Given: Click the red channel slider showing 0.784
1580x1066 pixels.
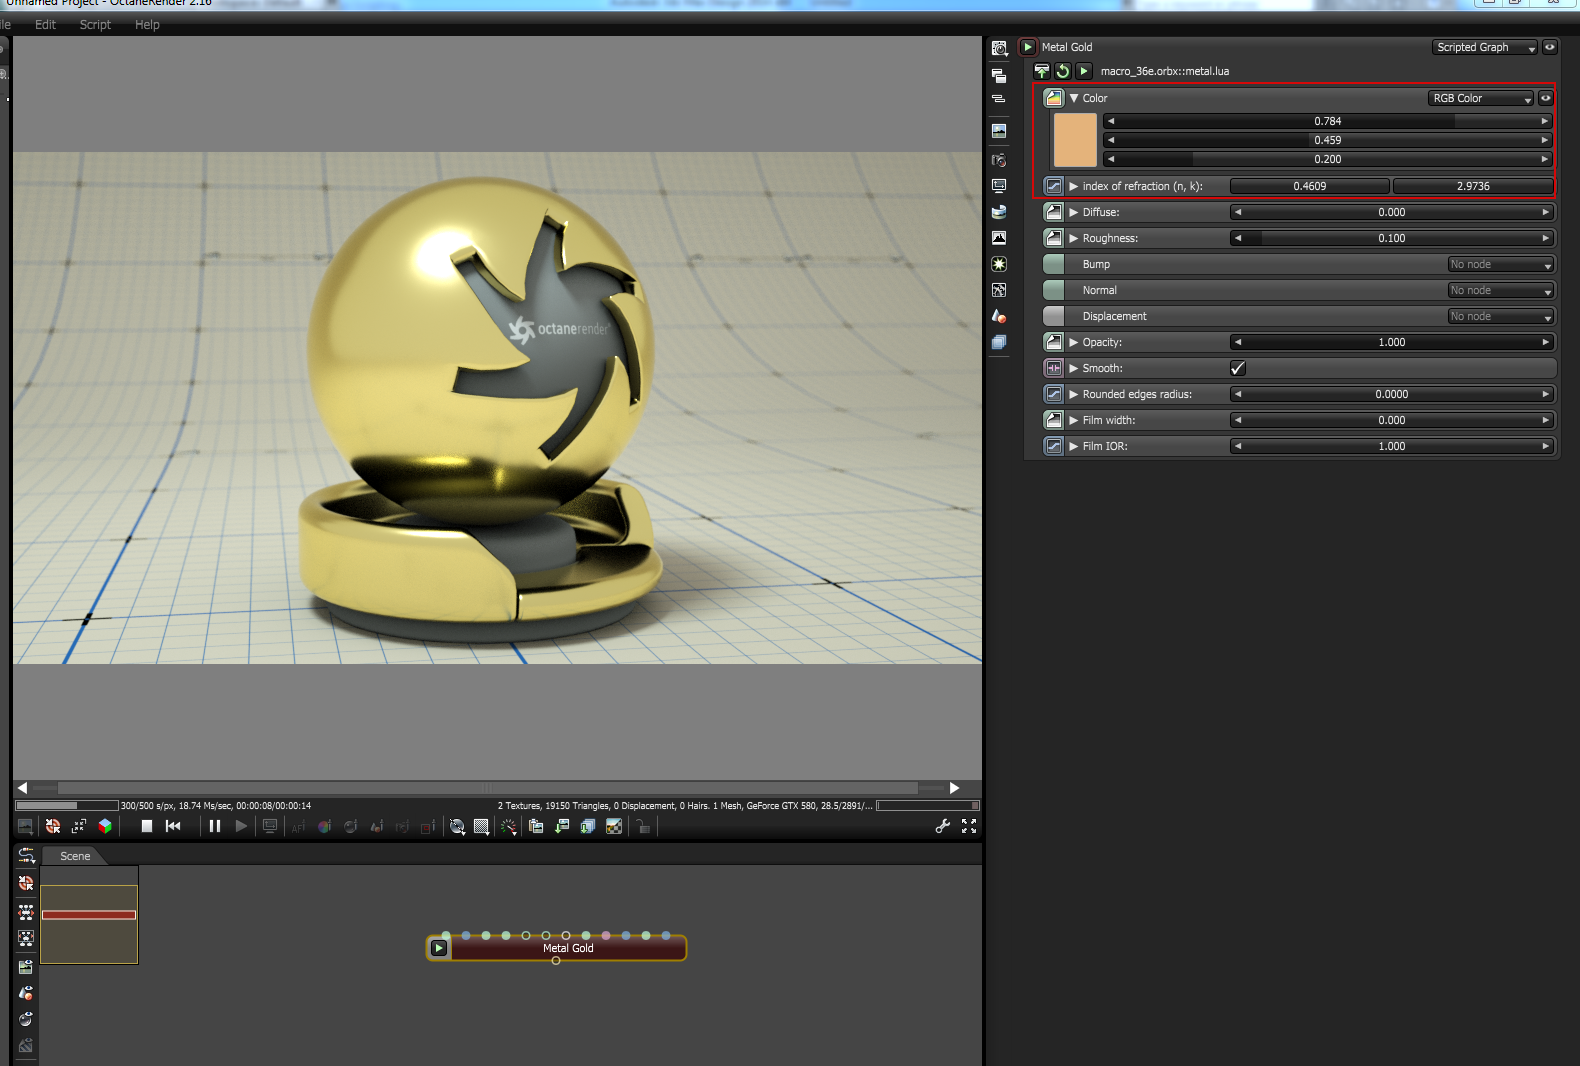Looking at the screenshot, I should pos(1327,121).
